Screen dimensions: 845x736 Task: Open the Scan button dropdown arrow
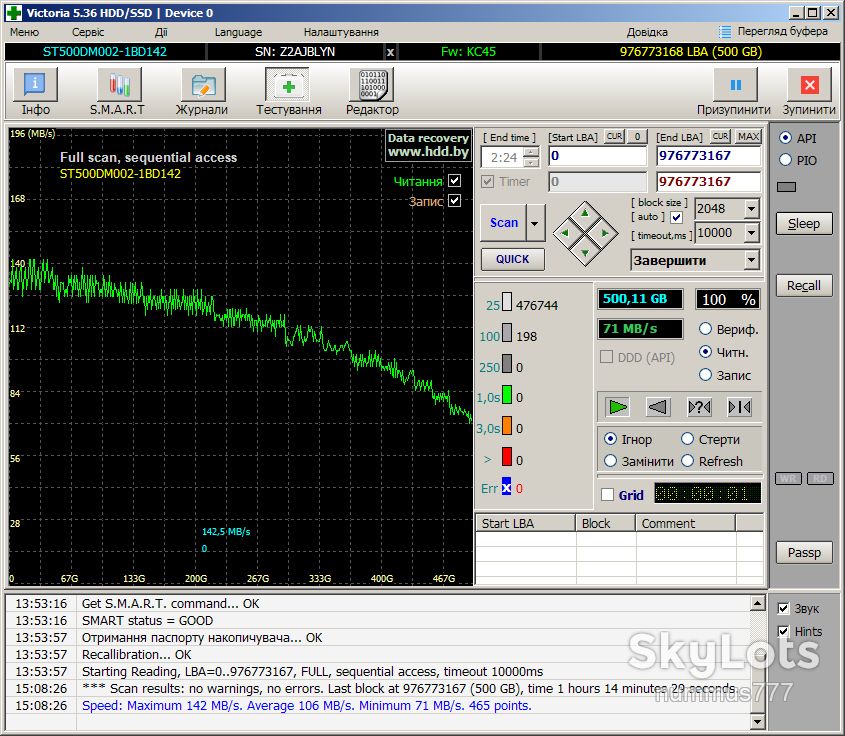[x=535, y=223]
